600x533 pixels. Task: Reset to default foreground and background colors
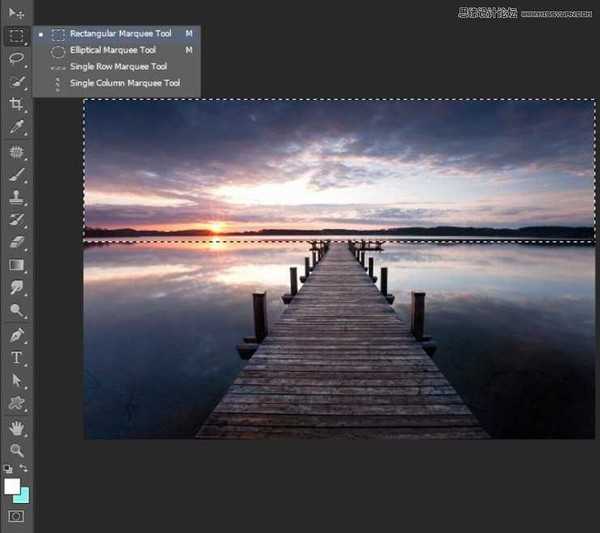8,469
